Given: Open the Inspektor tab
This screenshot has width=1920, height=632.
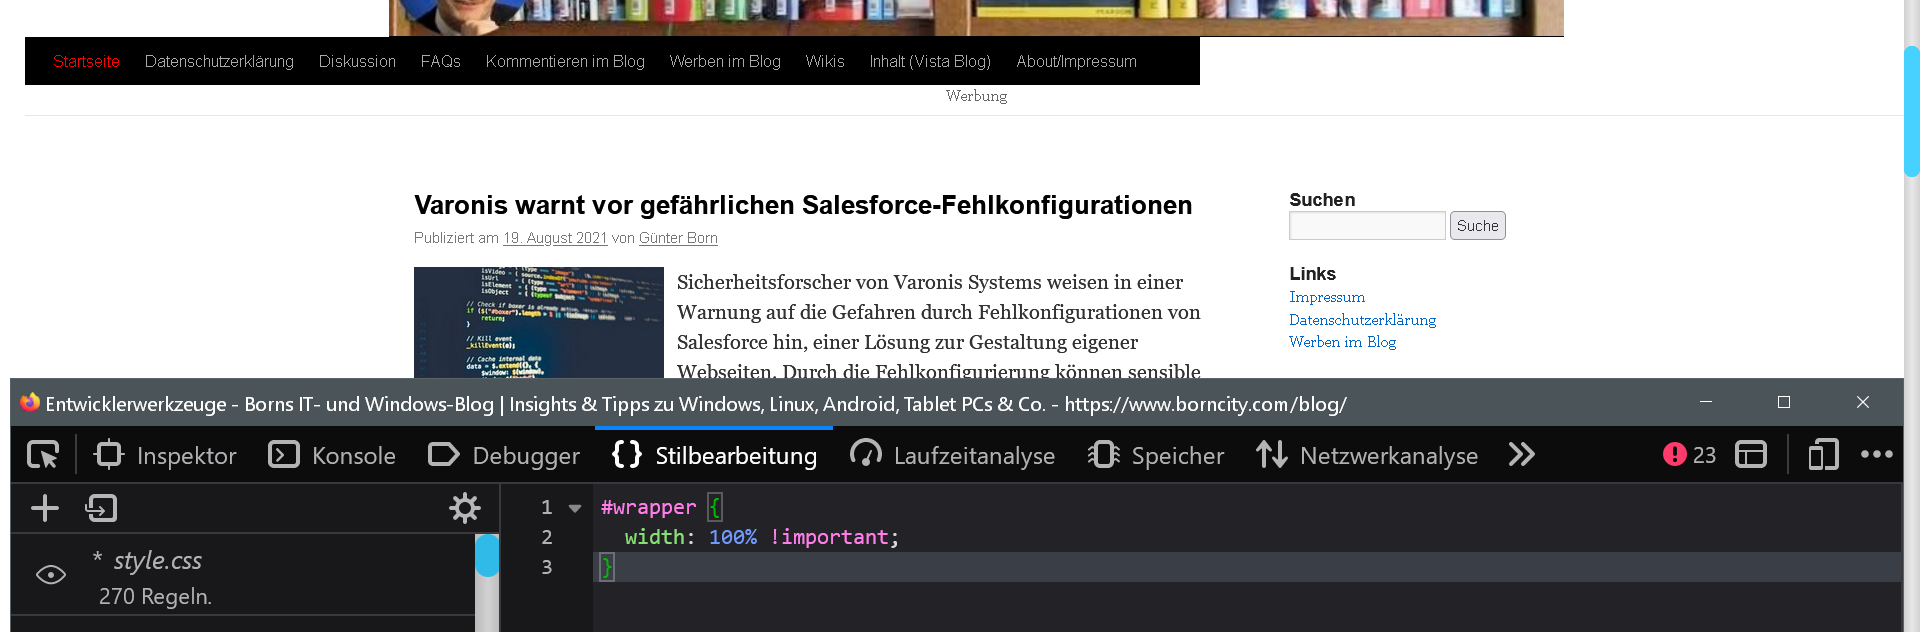Looking at the screenshot, I should click(x=165, y=455).
